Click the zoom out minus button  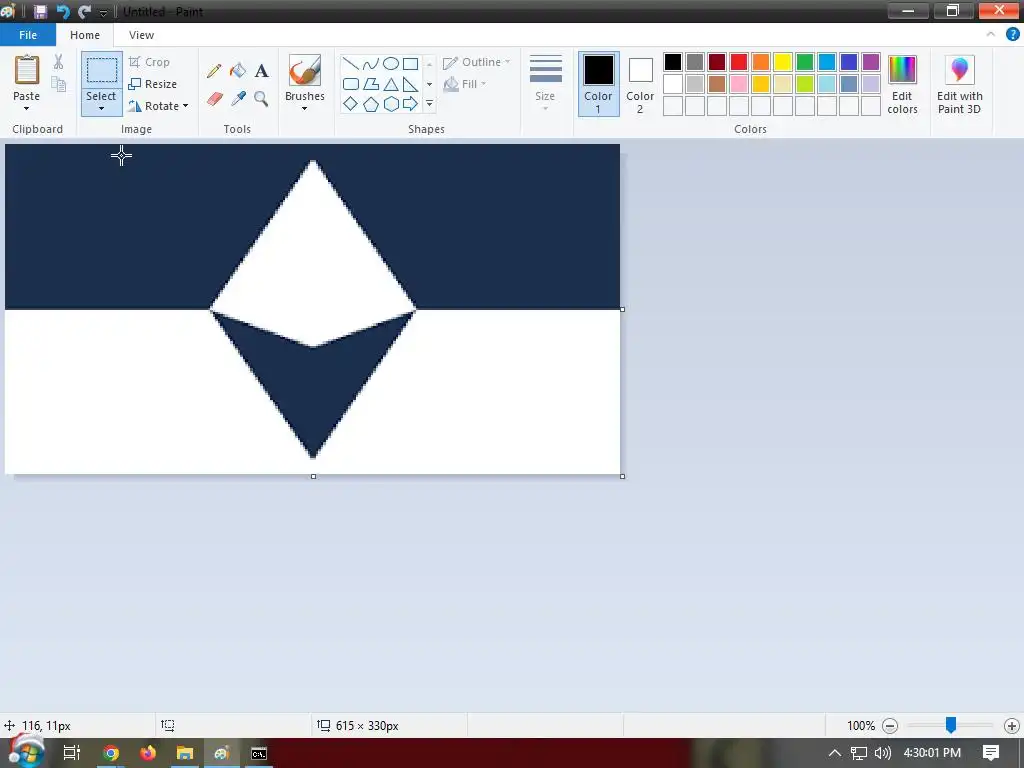coord(890,726)
